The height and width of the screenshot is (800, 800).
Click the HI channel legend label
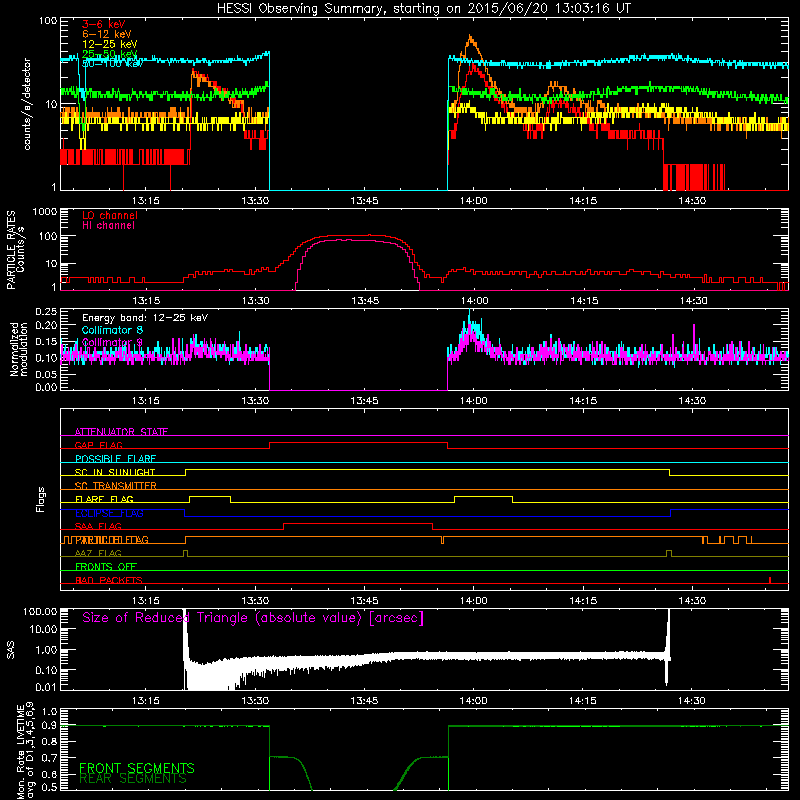click(109, 225)
